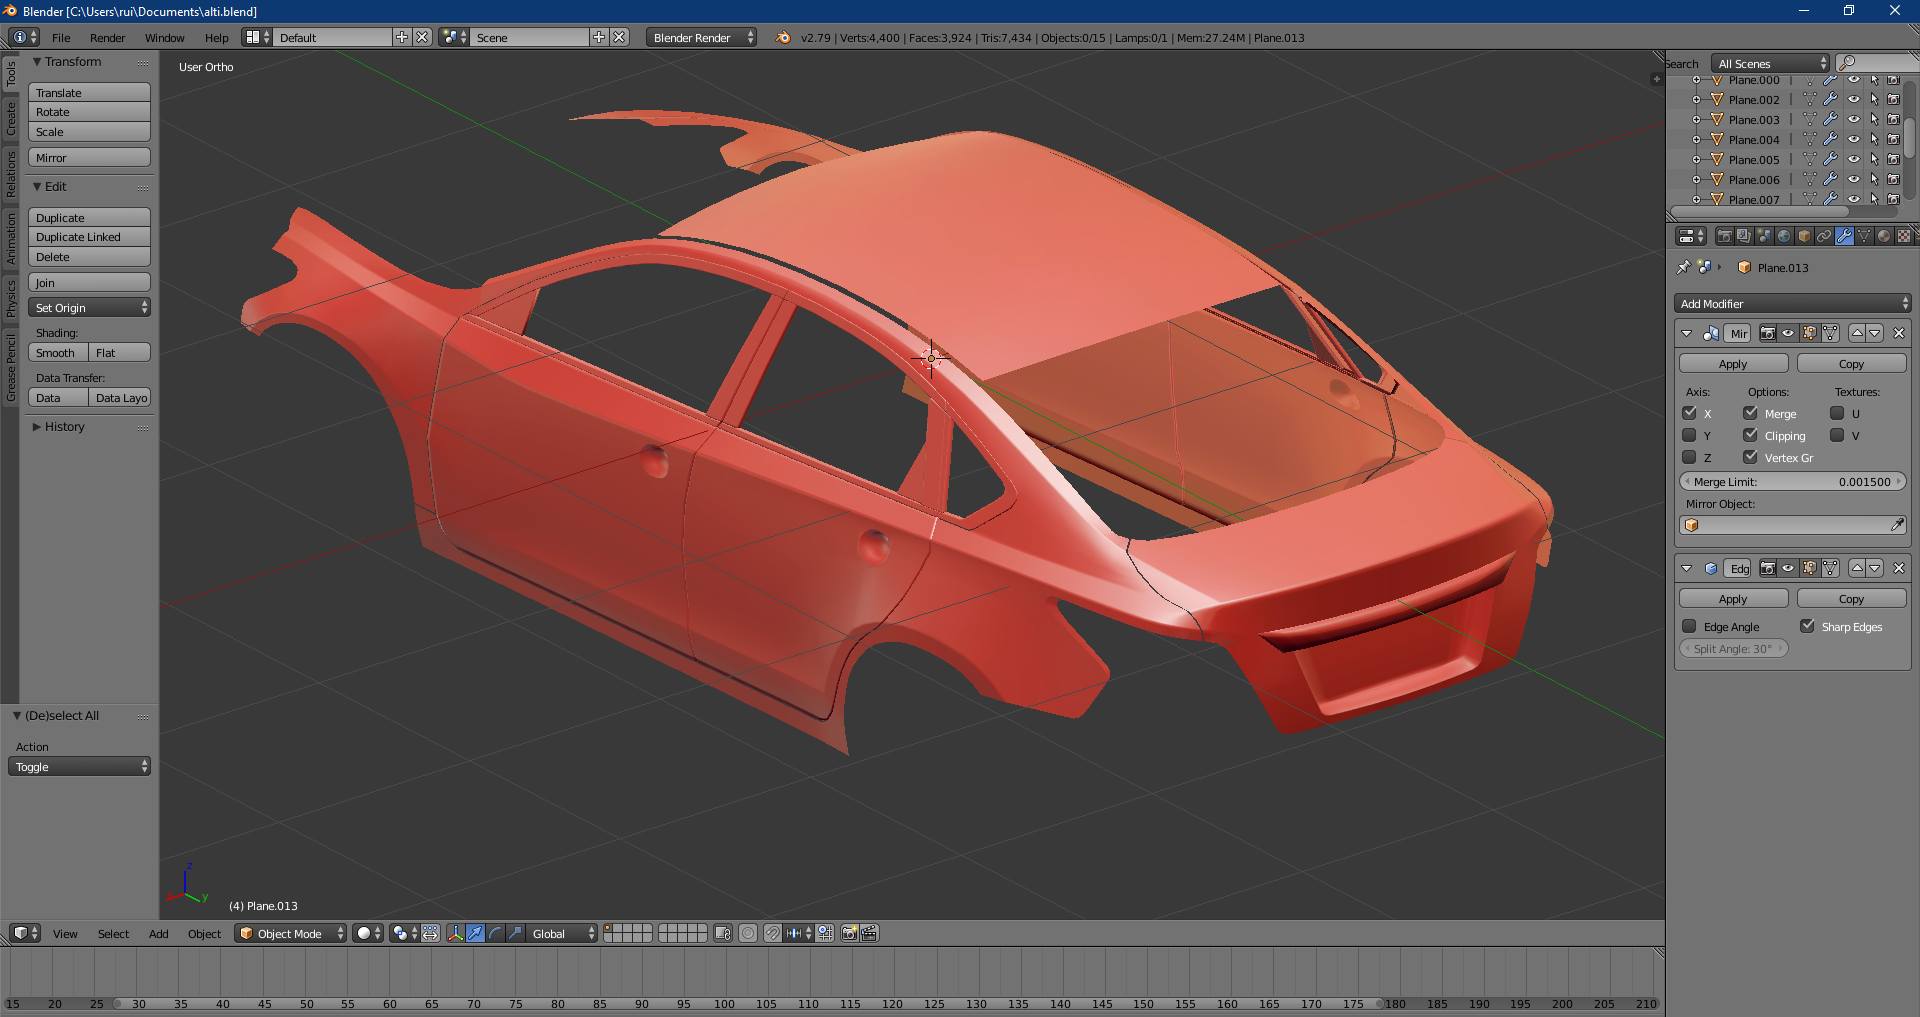Enable the Y axis mirror checkbox
Viewport: 1920px width, 1017px height.
pos(1690,436)
